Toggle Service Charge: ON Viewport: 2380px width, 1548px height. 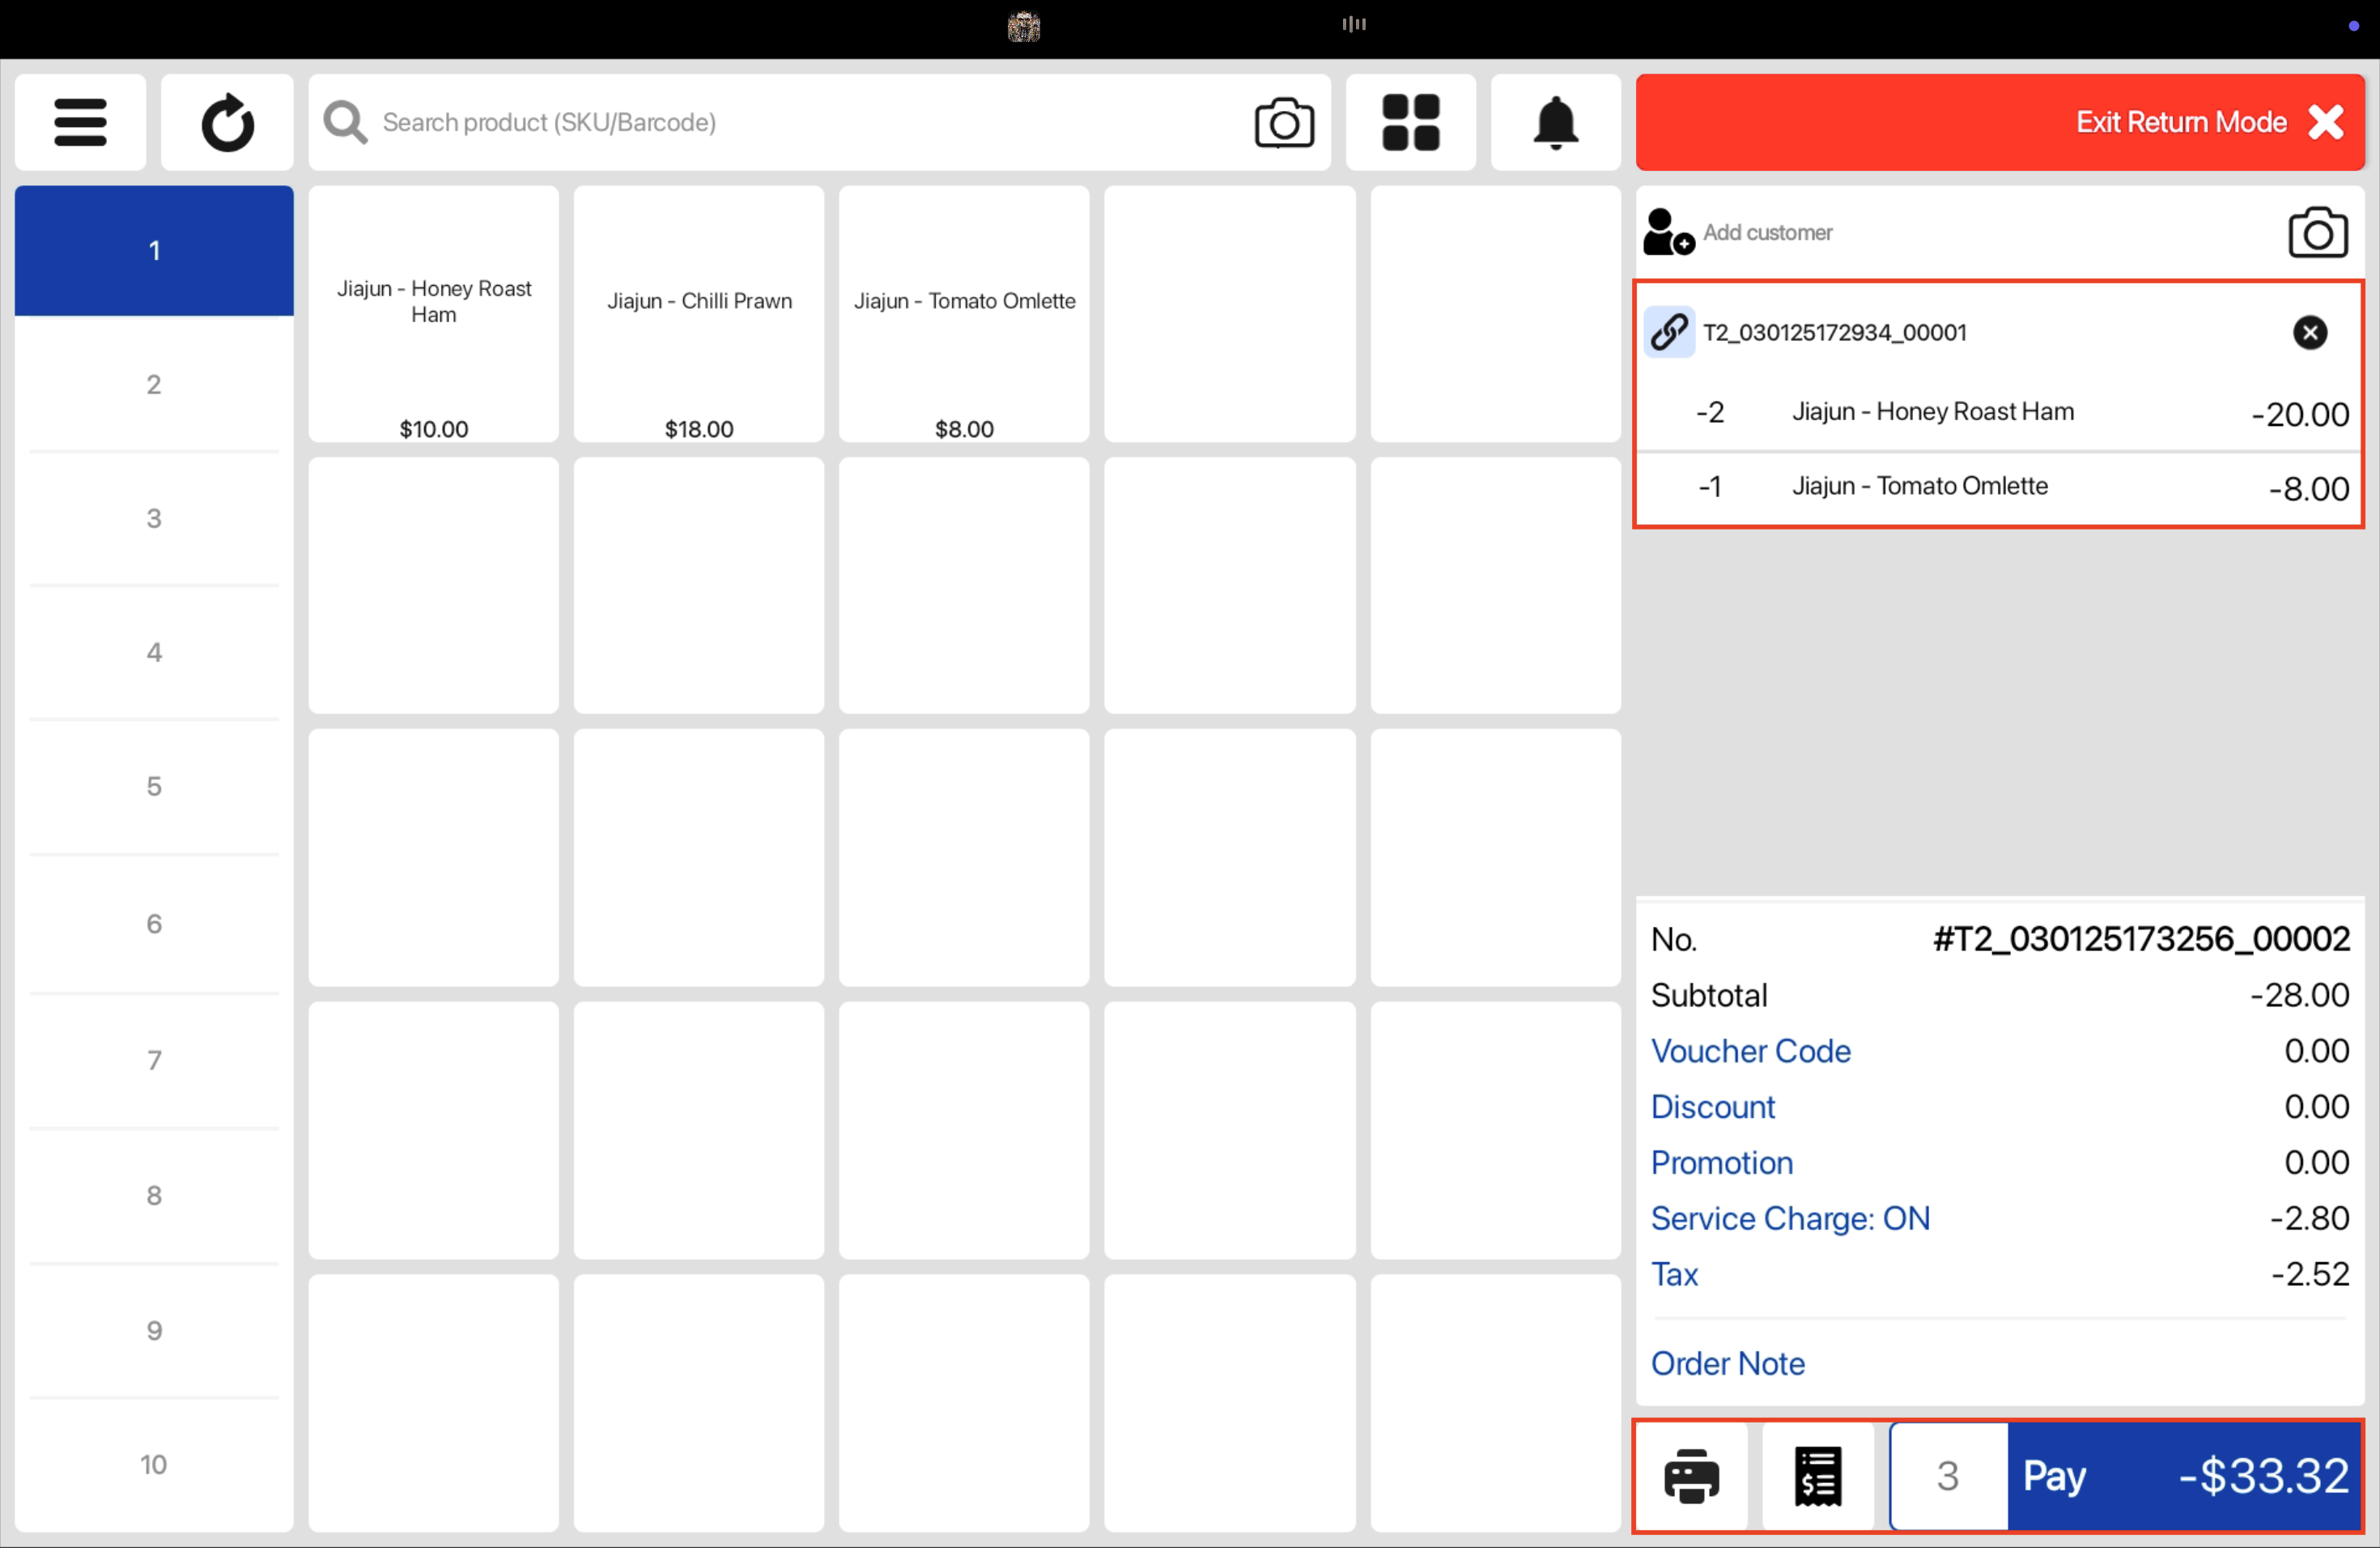point(1790,1218)
